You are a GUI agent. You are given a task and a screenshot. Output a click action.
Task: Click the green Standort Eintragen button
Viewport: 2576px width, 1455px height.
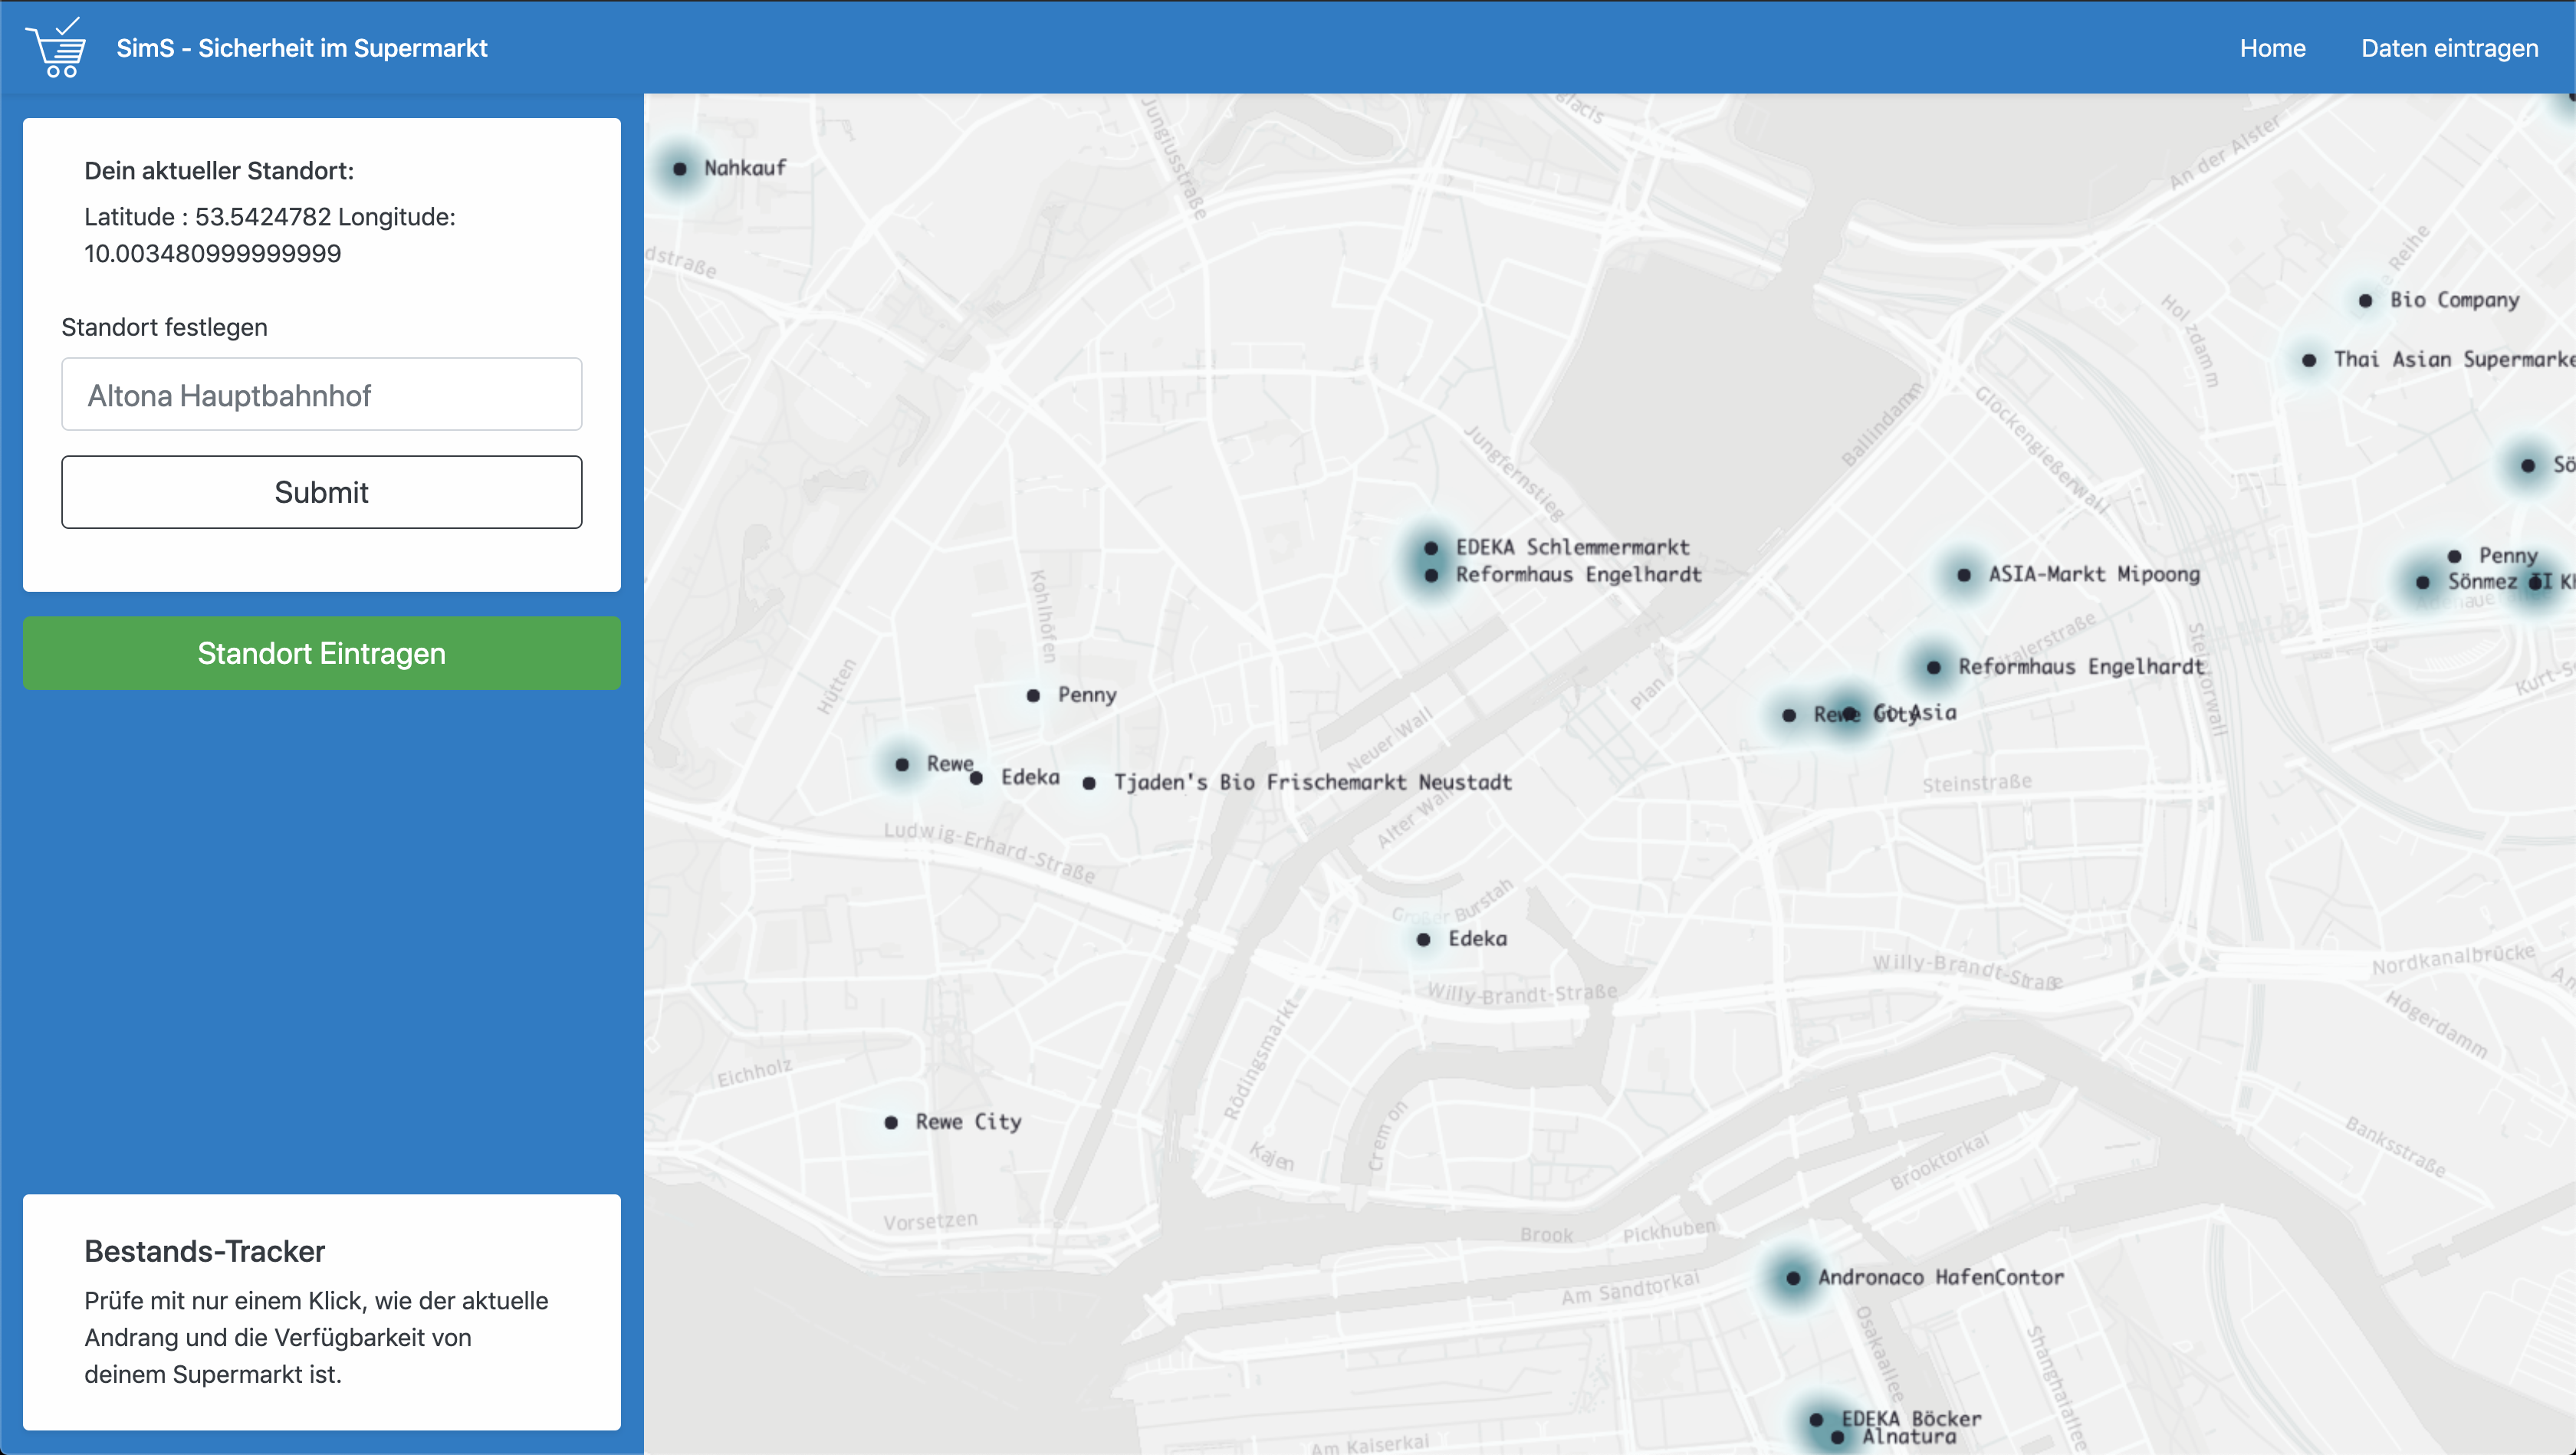321,653
